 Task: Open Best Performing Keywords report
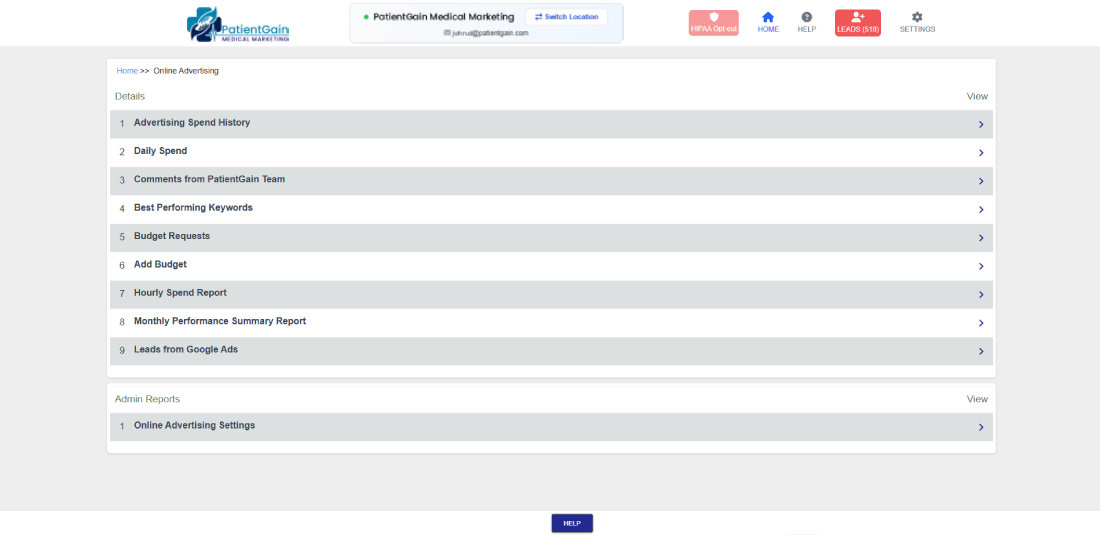(x=193, y=208)
